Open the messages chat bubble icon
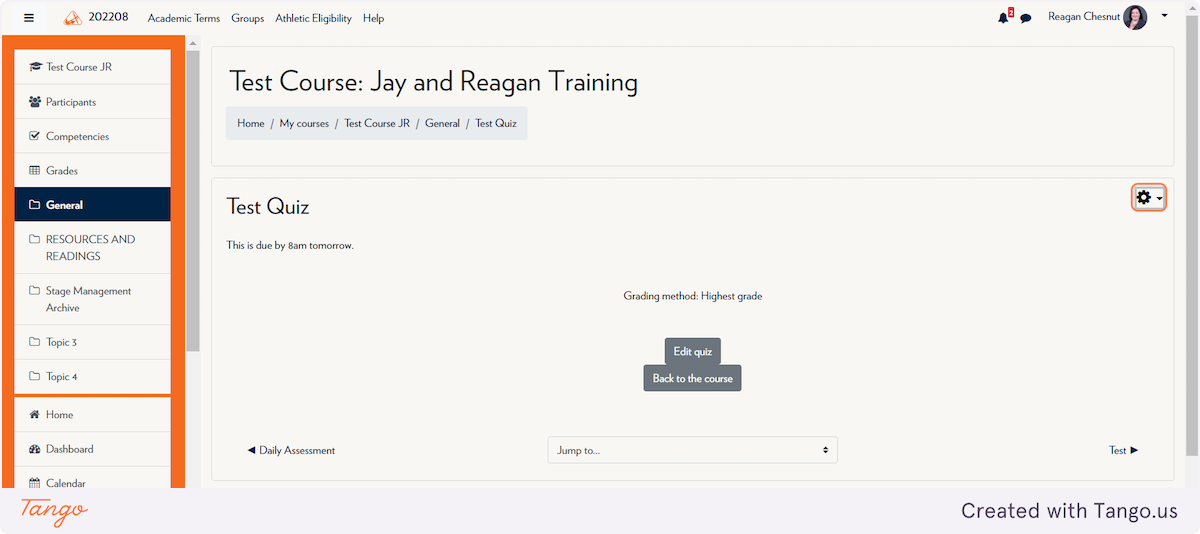1200x534 pixels. (1026, 18)
